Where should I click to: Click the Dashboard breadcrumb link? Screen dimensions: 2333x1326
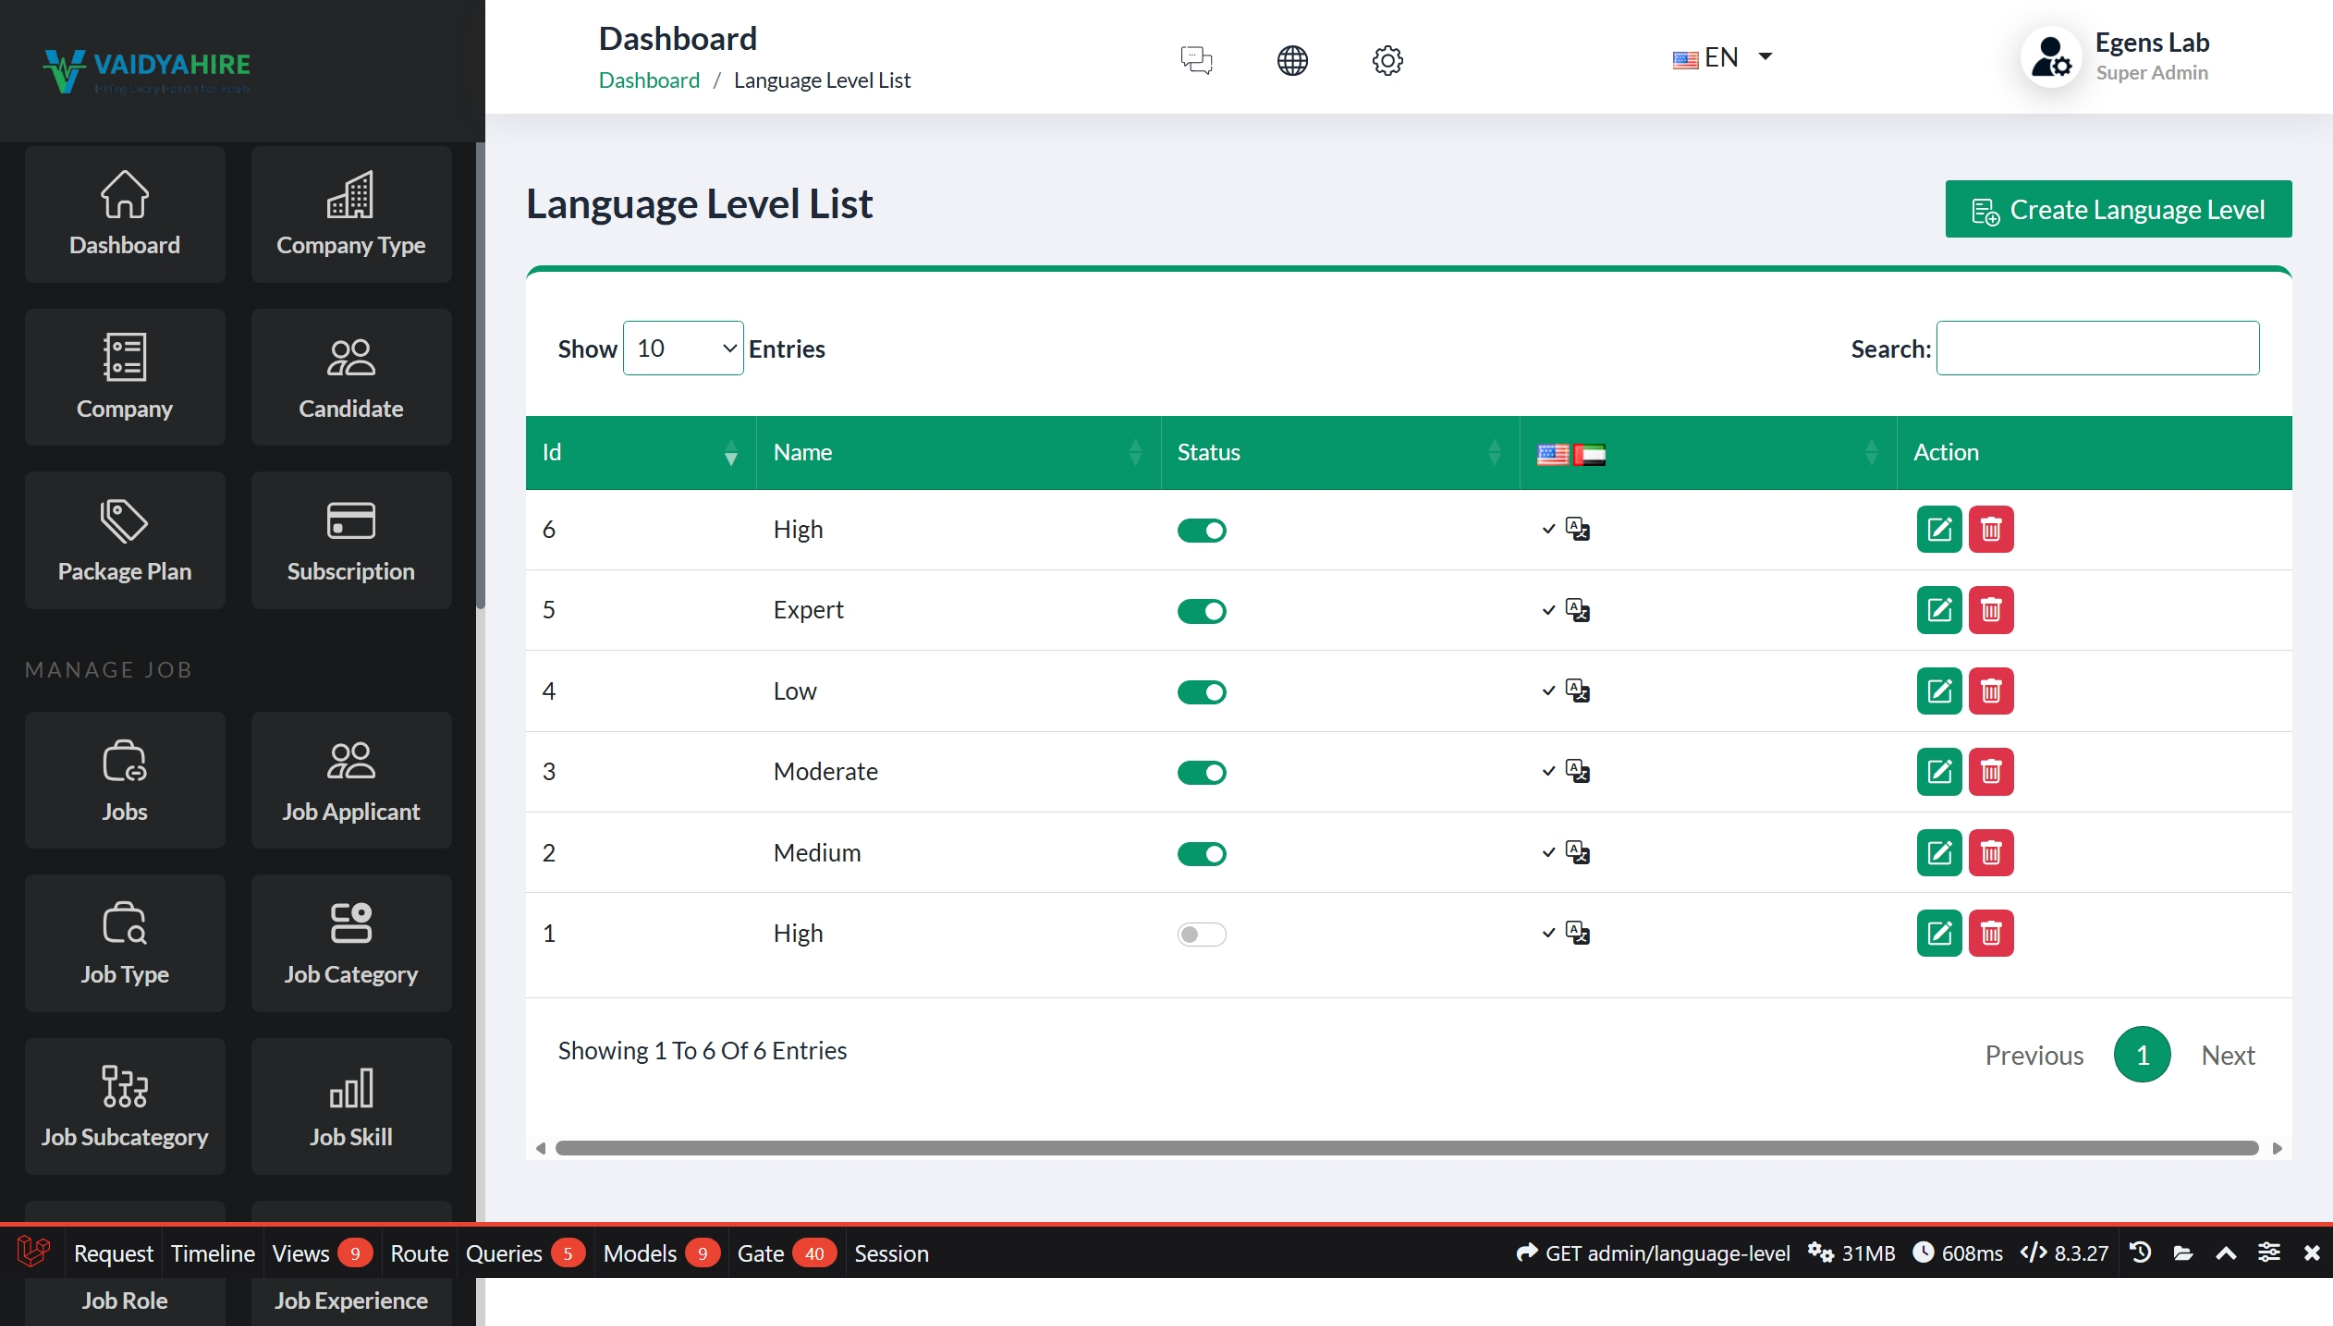649,80
